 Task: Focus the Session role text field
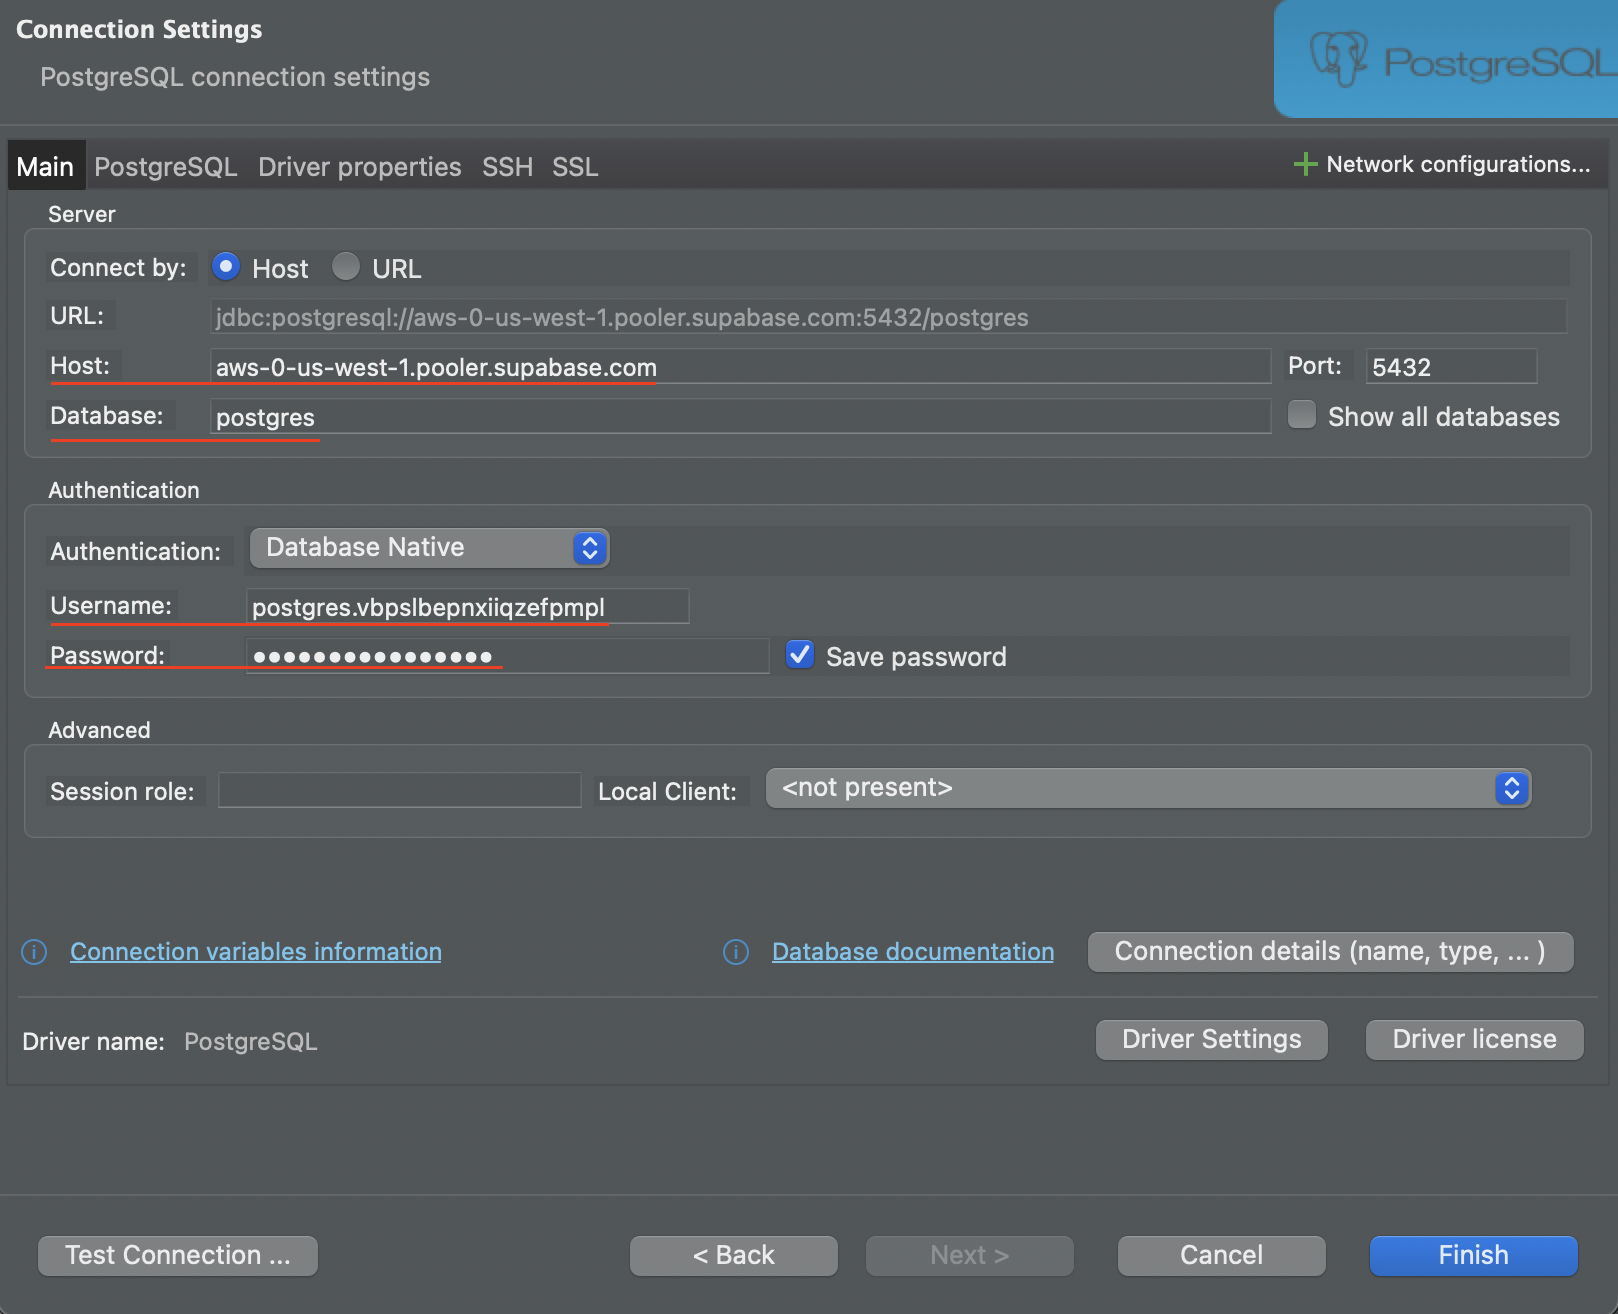click(x=399, y=790)
